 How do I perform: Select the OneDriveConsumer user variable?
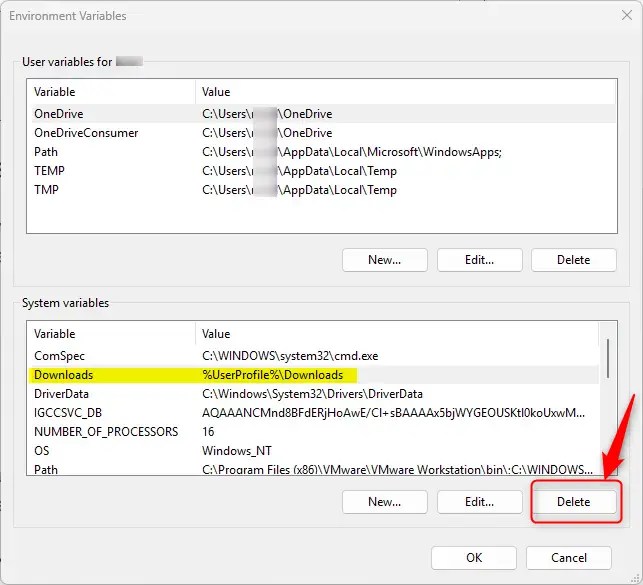click(86, 133)
